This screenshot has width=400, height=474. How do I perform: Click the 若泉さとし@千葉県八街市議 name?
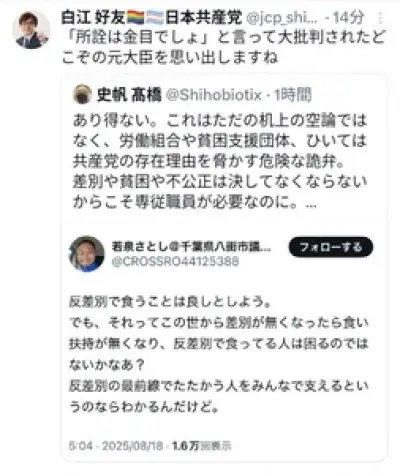[x=191, y=246]
